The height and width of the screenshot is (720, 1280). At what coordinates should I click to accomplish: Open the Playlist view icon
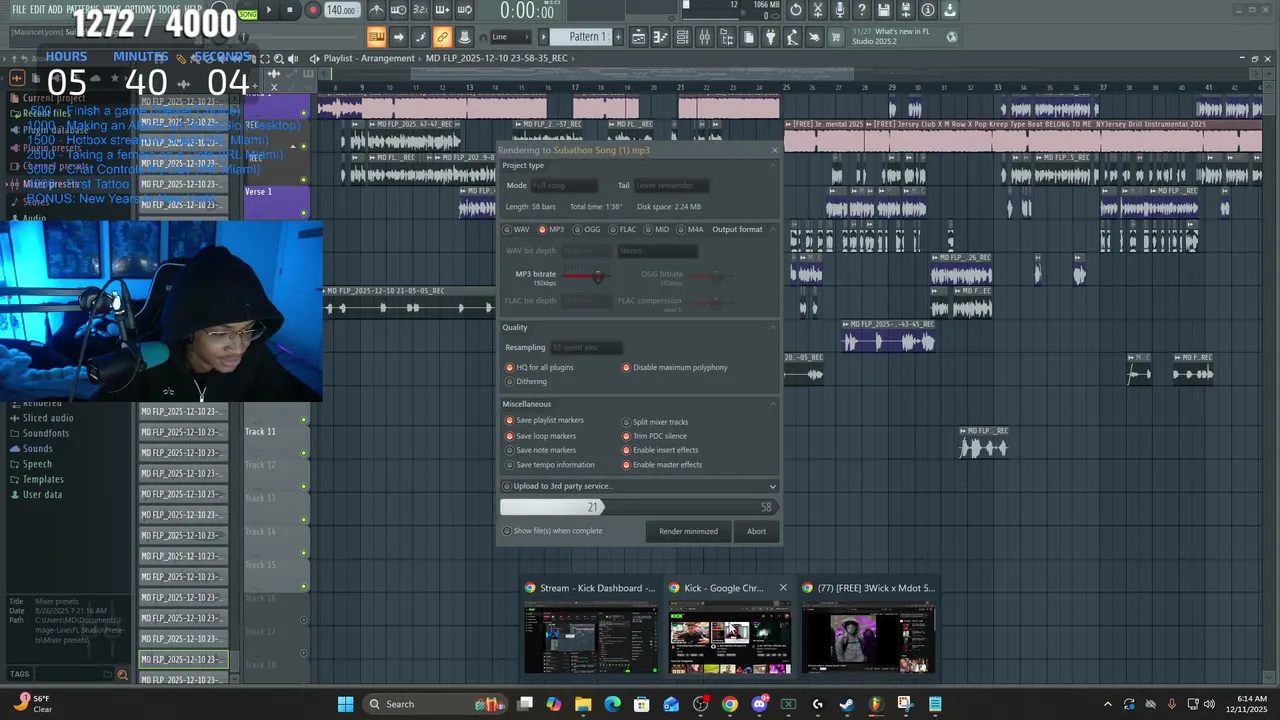coord(637,37)
